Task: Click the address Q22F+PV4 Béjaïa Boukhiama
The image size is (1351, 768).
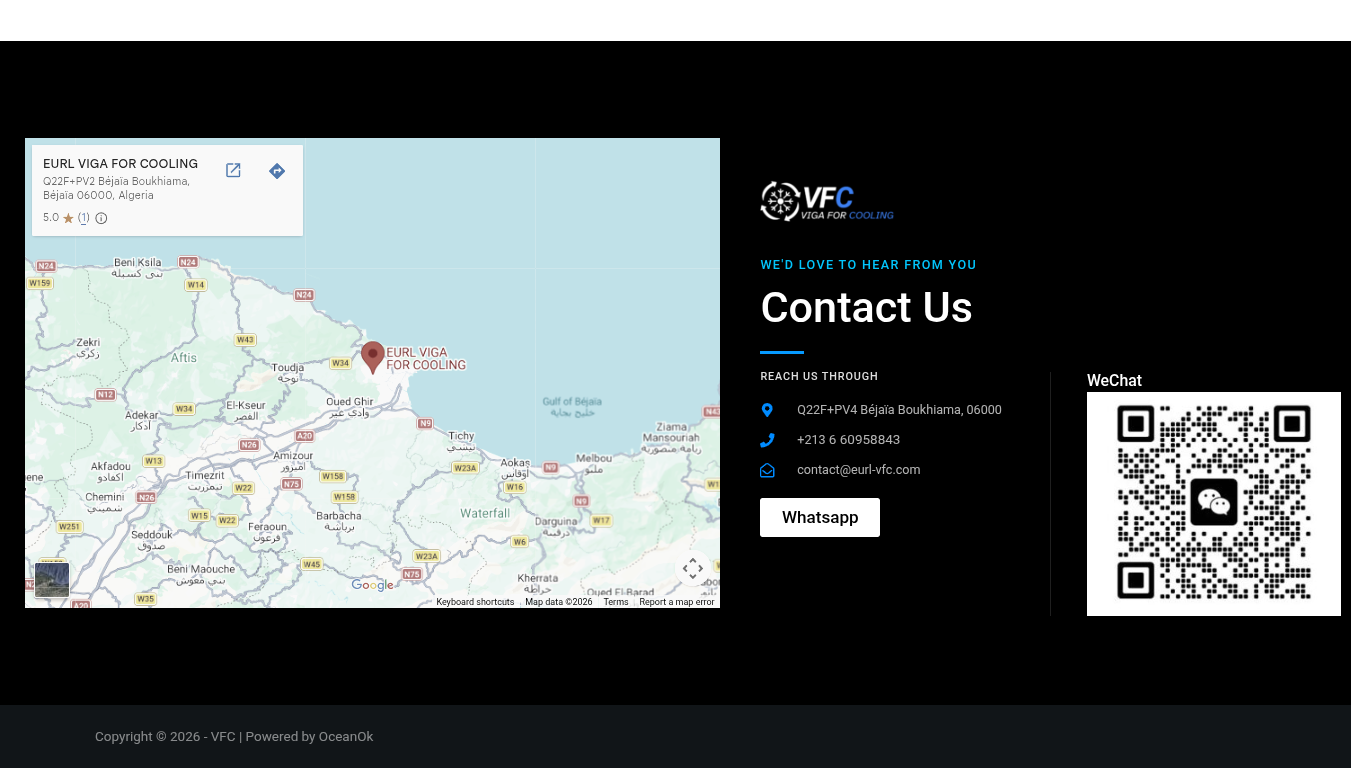Action: point(899,410)
